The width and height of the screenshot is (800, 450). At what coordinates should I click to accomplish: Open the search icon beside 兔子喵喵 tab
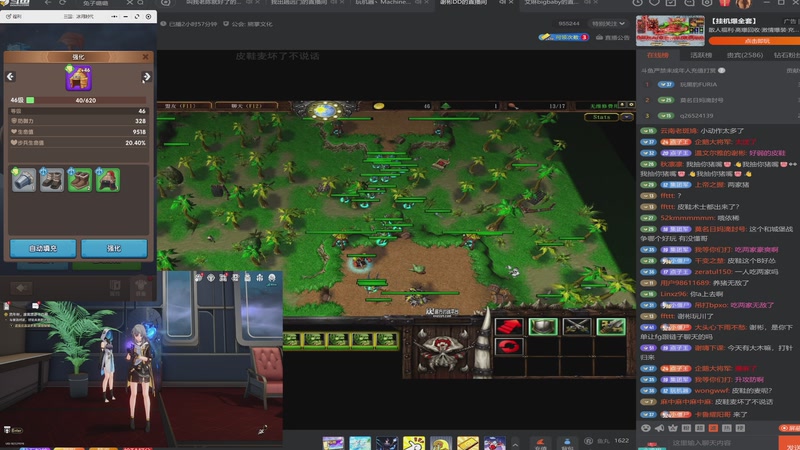140,3
